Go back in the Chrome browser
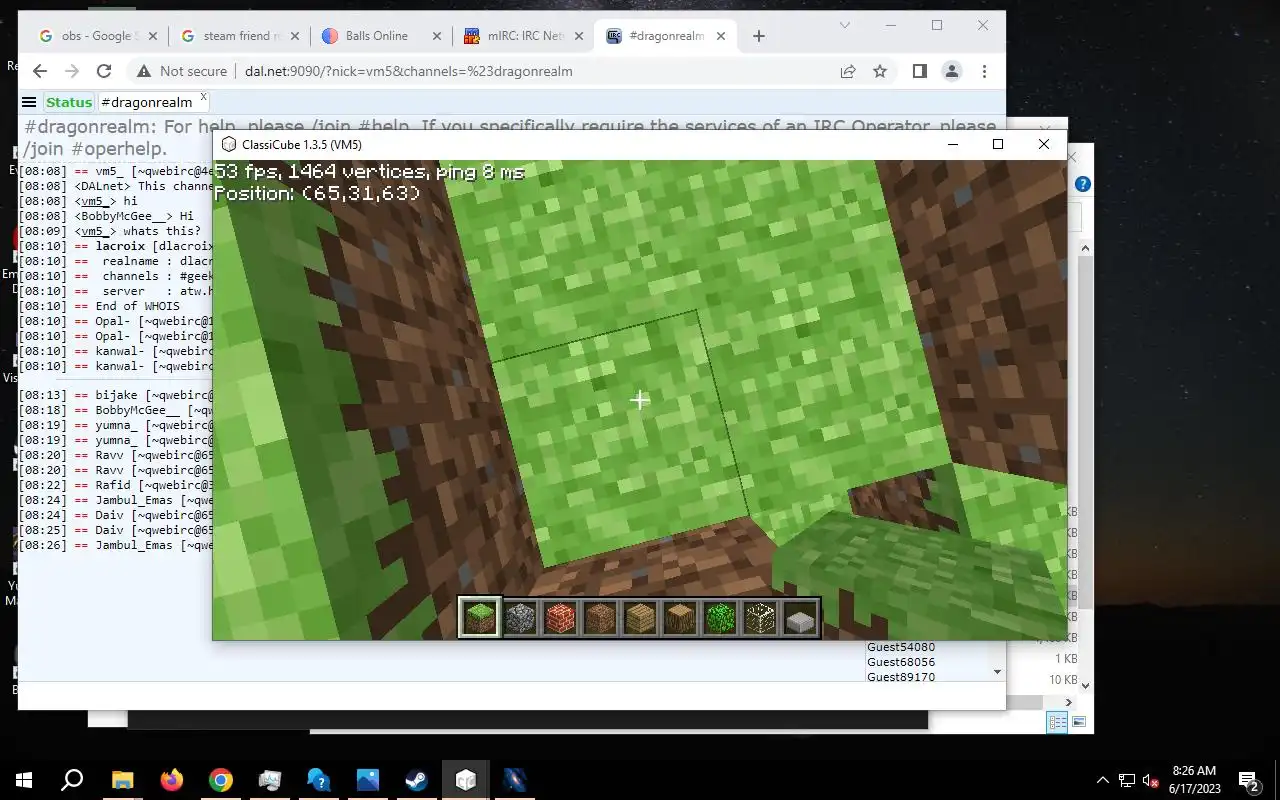Image resolution: width=1280 pixels, height=800 pixels. 40,71
